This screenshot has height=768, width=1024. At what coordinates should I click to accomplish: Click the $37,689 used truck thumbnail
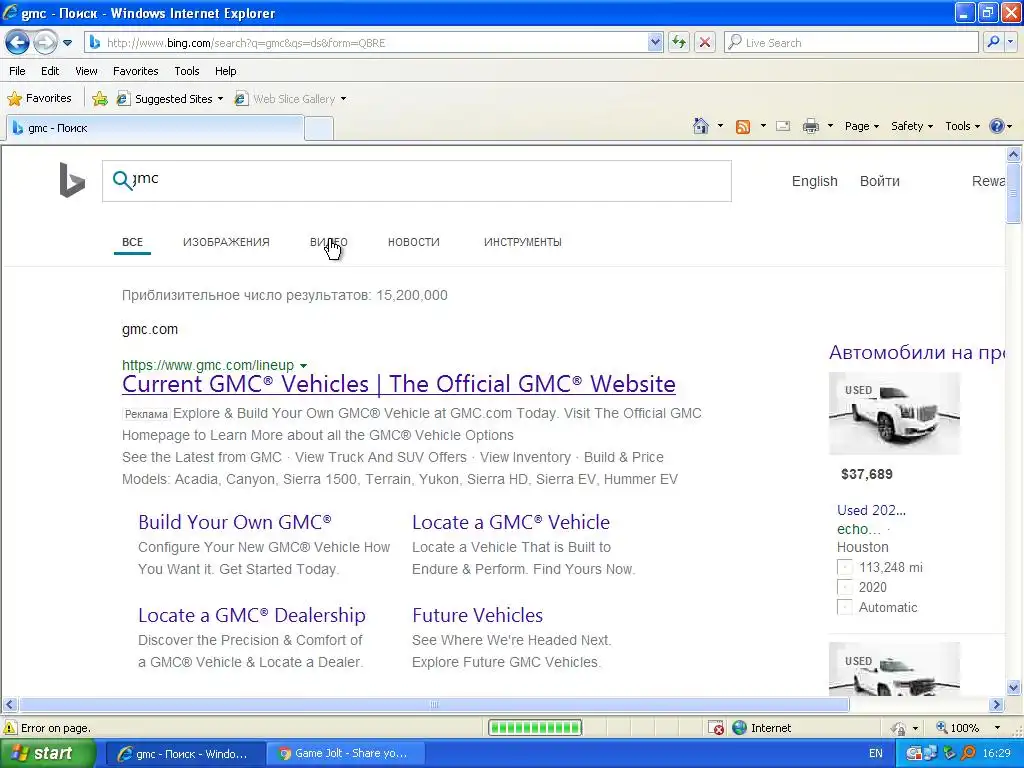[x=894, y=413]
